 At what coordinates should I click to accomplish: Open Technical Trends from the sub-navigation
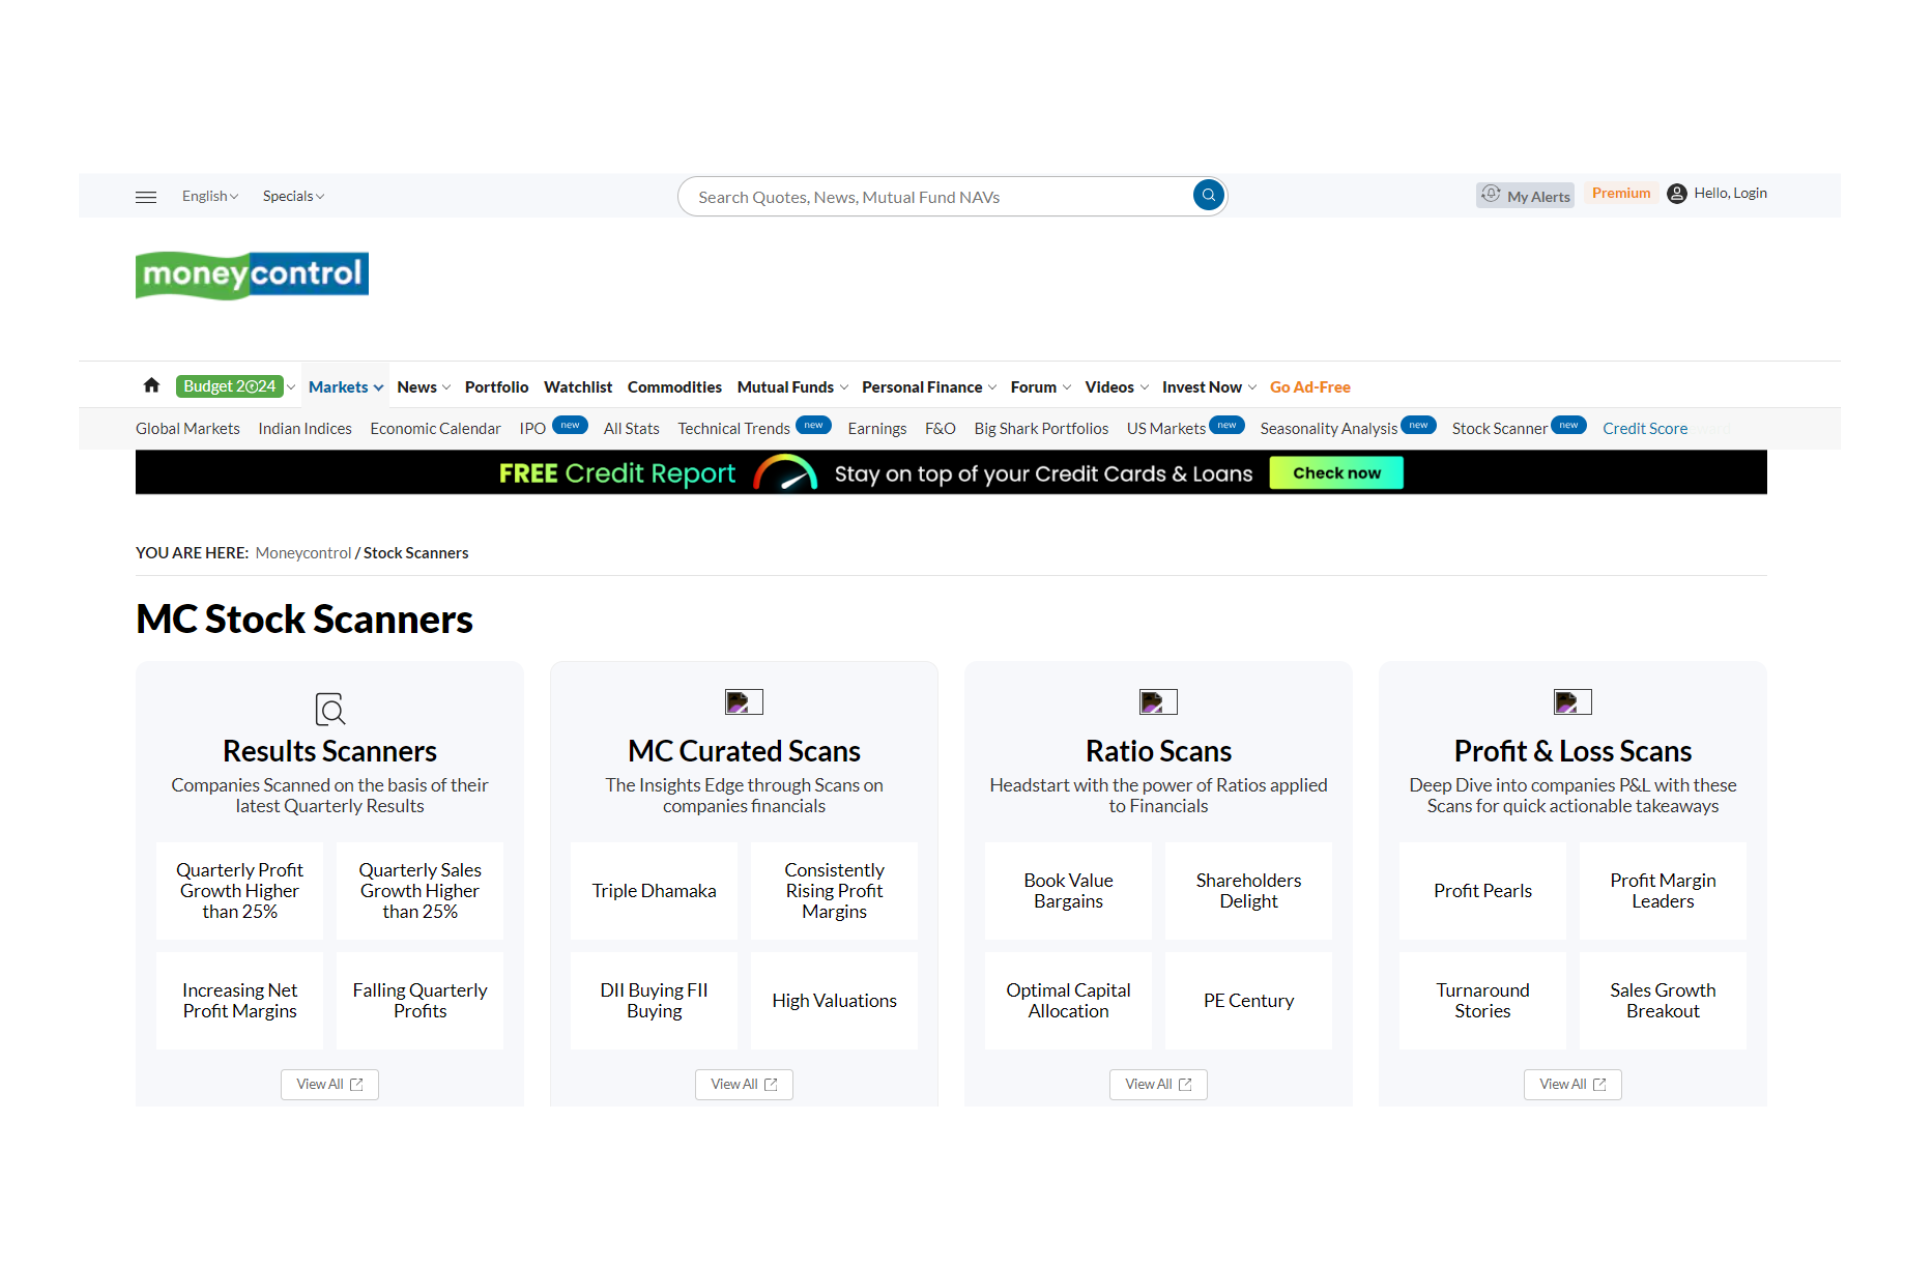pos(734,428)
